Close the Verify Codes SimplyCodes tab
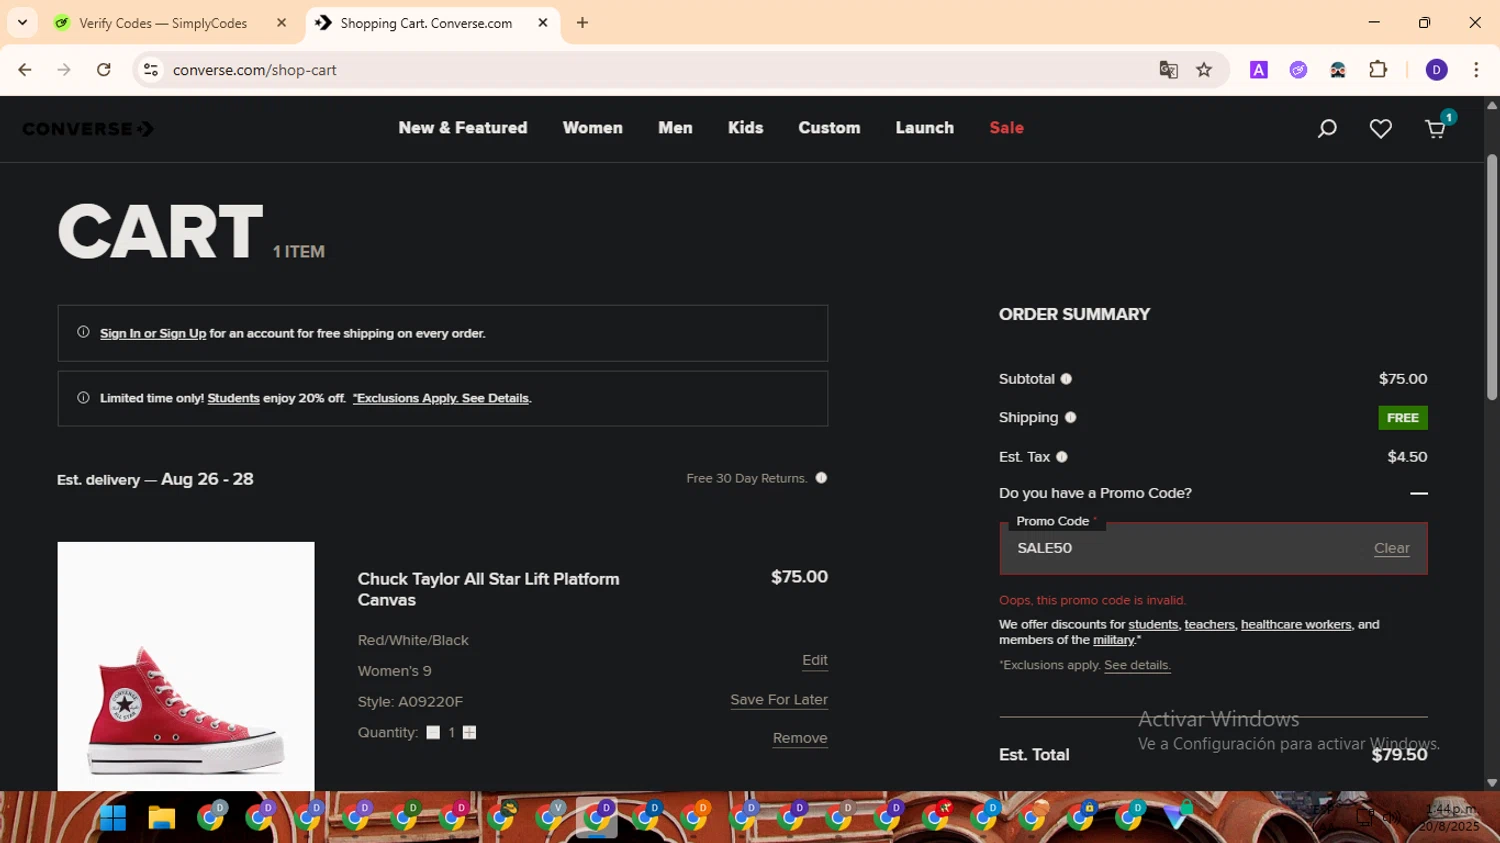 coord(282,23)
